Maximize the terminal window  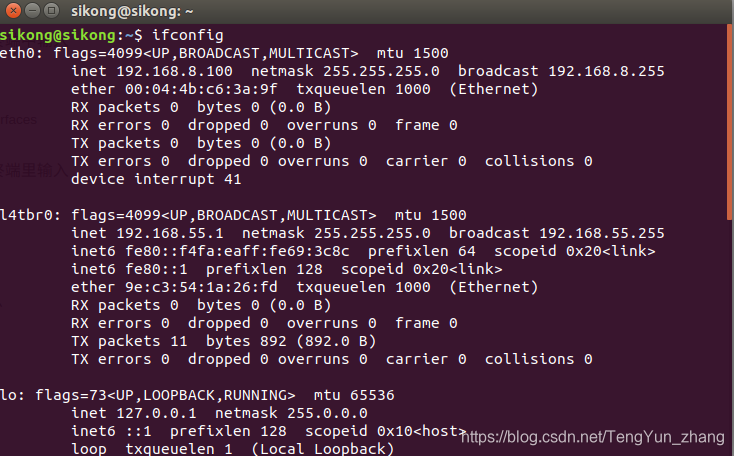click(51, 10)
